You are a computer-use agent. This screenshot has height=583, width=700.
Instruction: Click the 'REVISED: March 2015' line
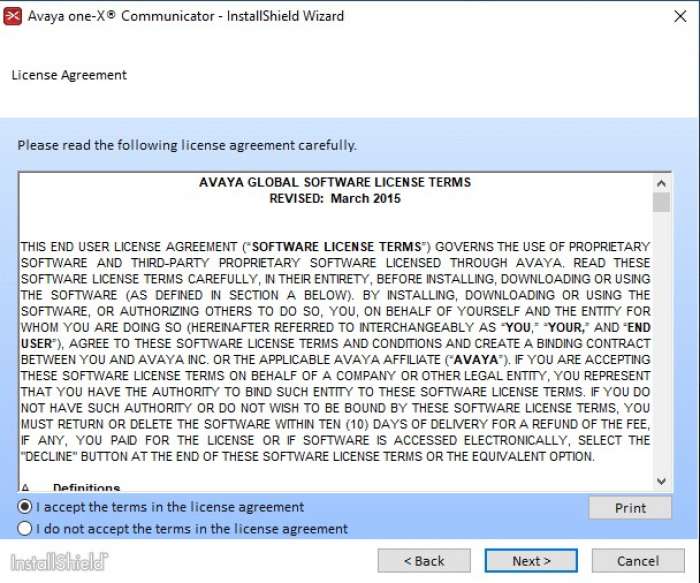tap(335, 199)
